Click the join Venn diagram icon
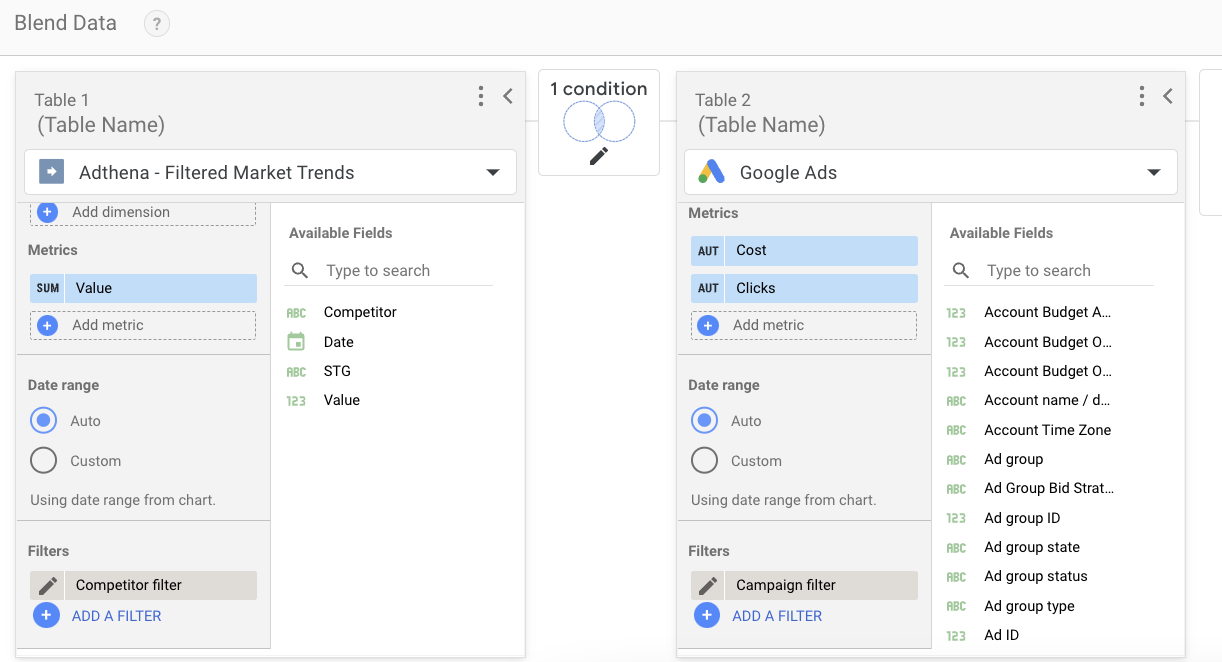 [599, 122]
